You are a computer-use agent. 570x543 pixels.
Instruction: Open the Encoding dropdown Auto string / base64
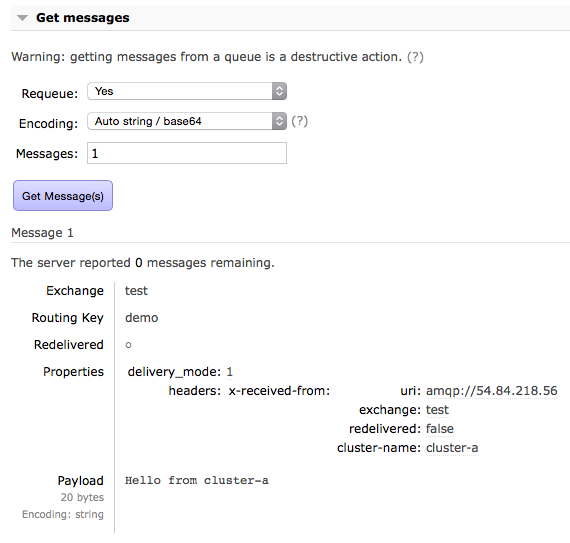point(187,121)
